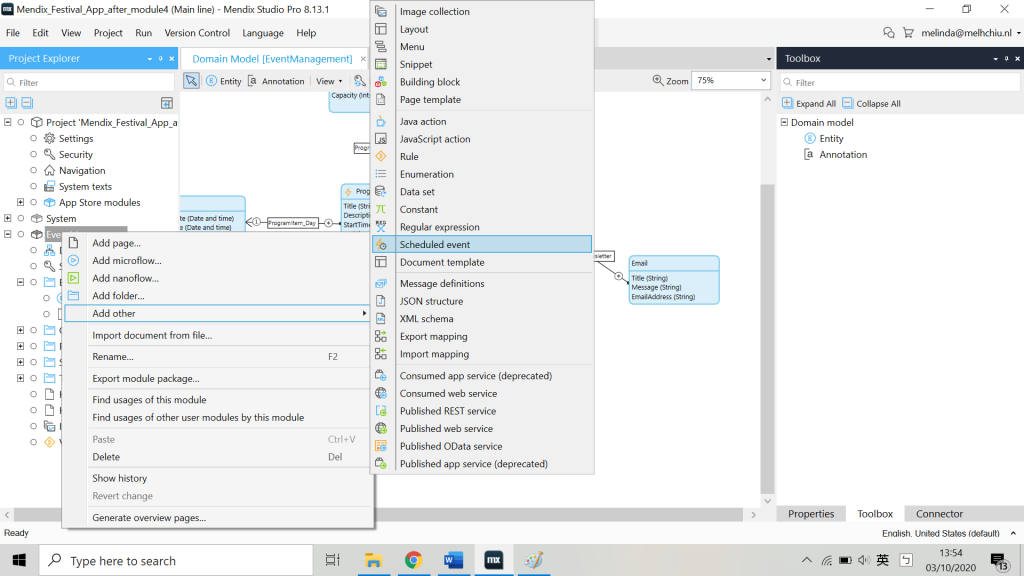The image size is (1024, 576).
Task: Click the Annotation button in editor toolbar
Action: 276,81
